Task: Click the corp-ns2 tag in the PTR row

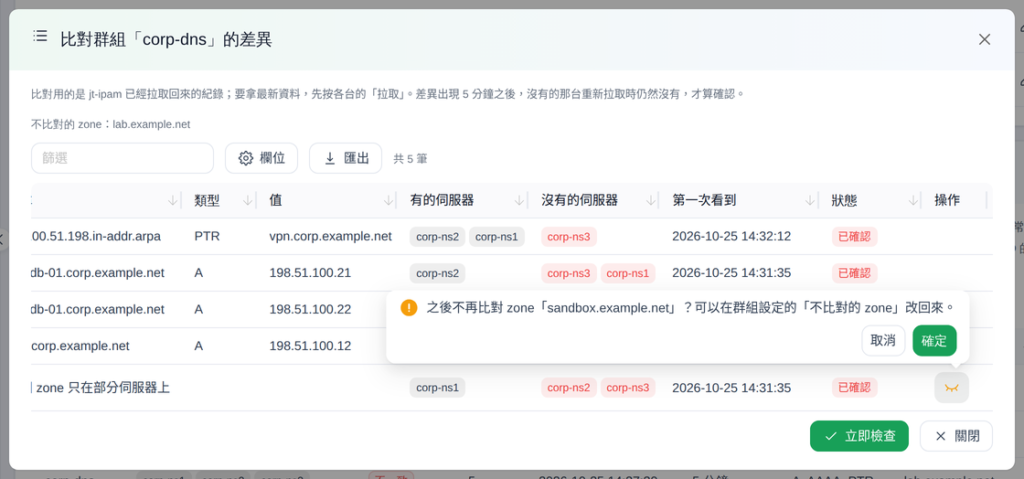Action: tap(438, 237)
